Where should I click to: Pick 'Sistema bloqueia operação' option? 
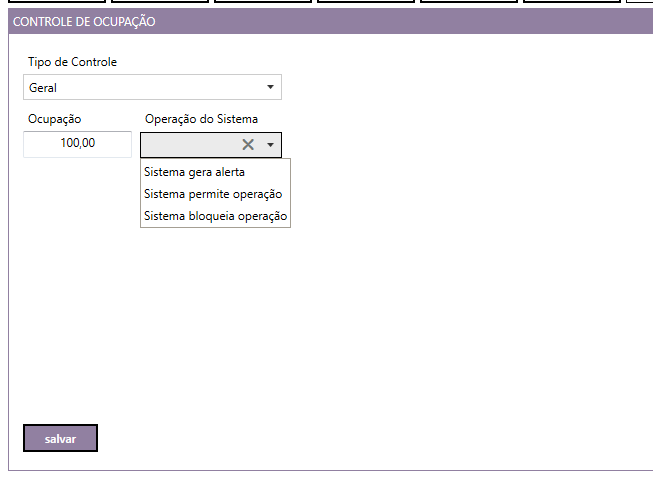tap(215, 216)
